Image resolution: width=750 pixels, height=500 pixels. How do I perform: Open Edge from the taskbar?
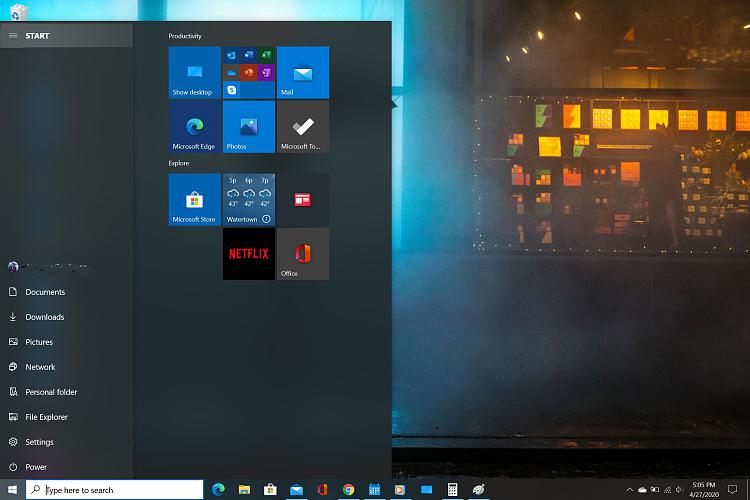pyautogui.click(x=219, y=489)
